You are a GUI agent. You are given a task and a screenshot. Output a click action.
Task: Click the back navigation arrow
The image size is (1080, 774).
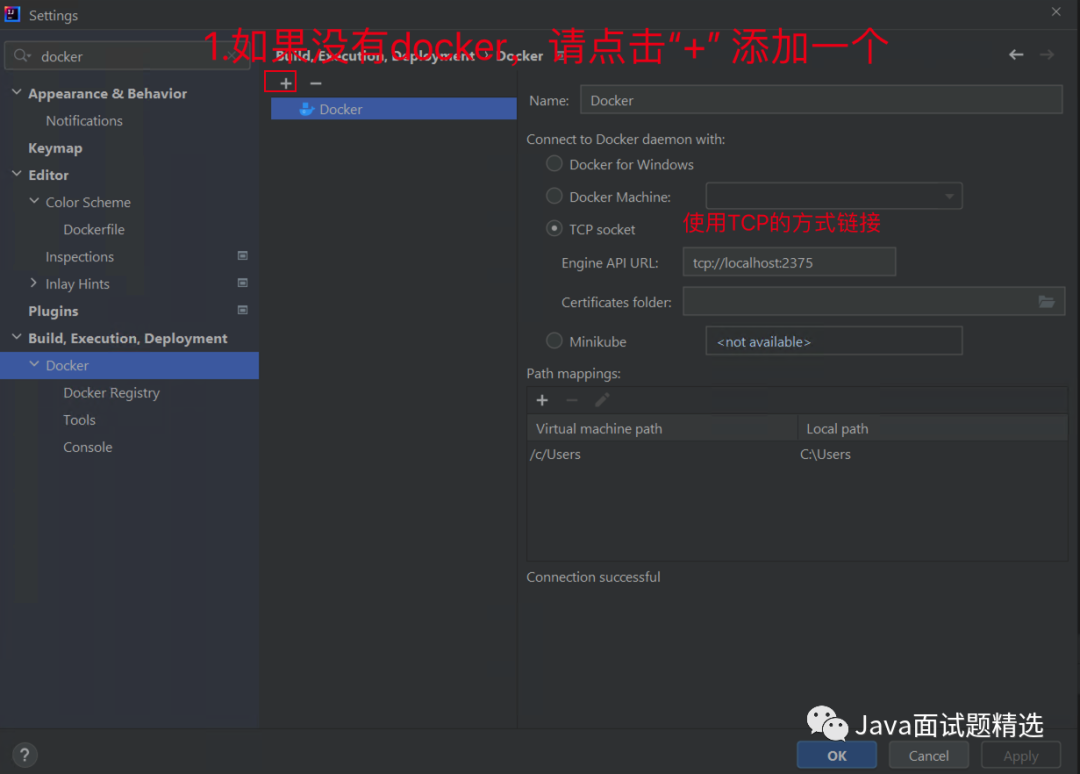(1016, 54)
